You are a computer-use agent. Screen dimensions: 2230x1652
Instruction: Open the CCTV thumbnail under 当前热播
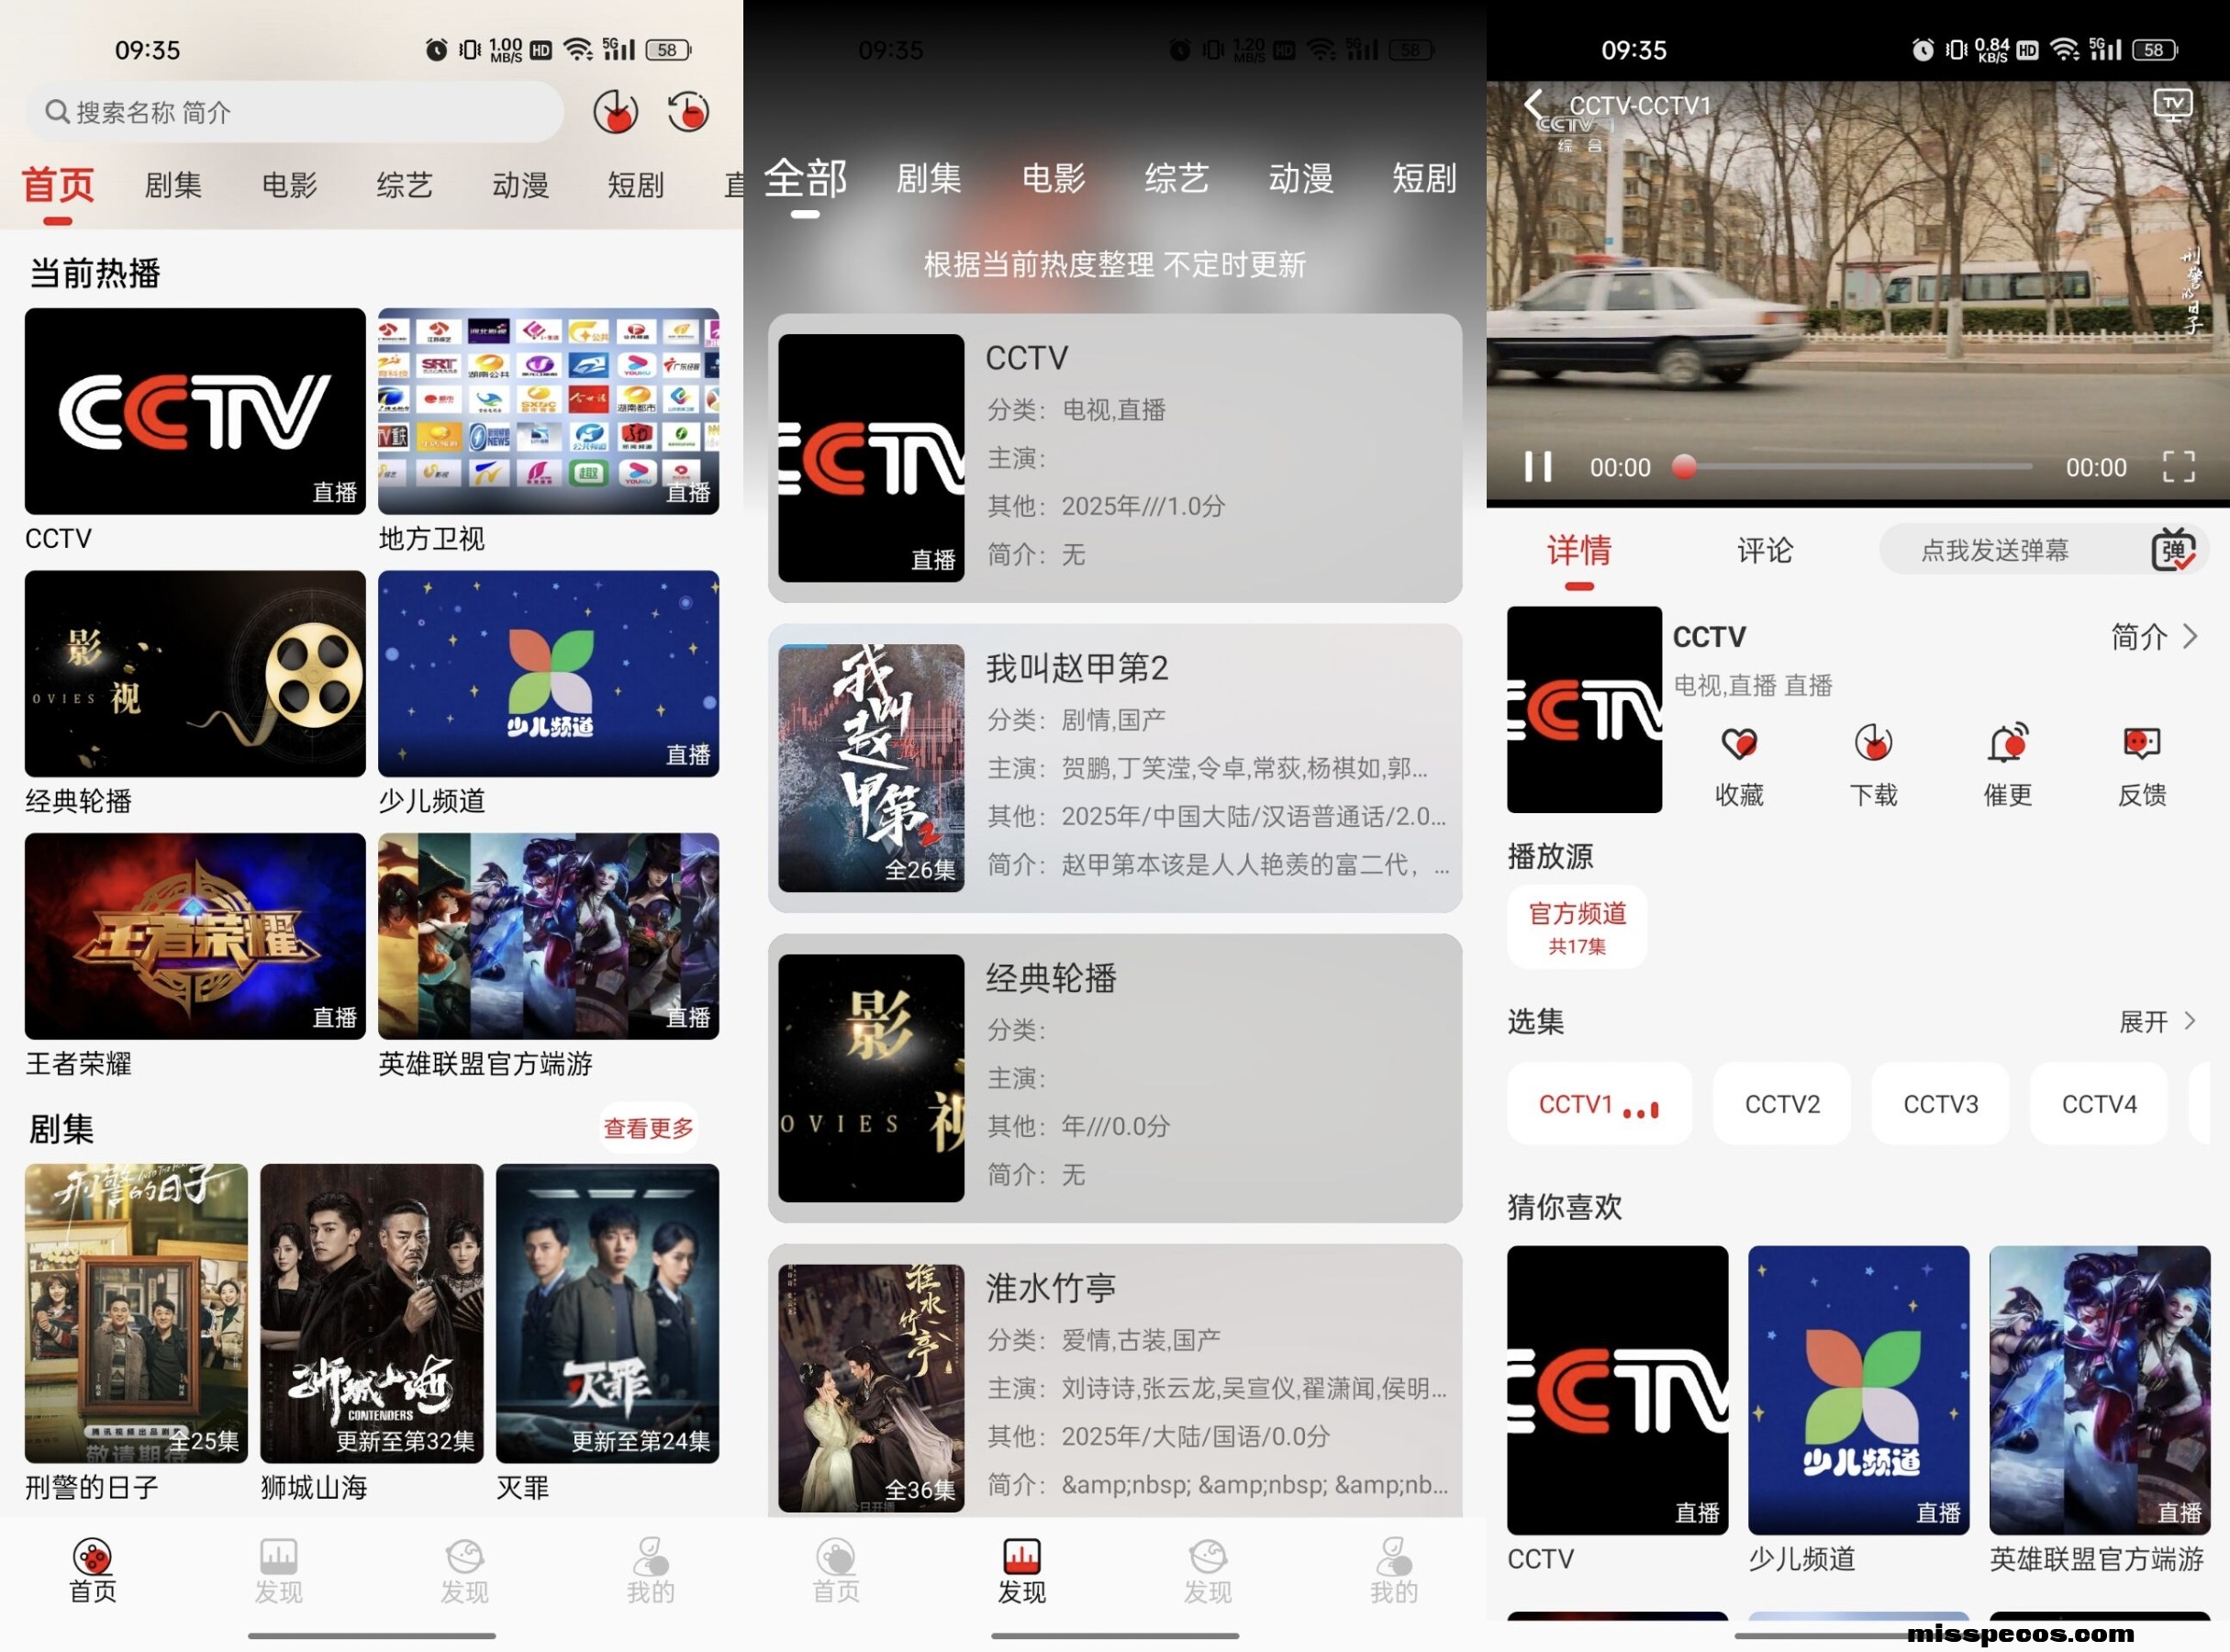tap(195, 411)
